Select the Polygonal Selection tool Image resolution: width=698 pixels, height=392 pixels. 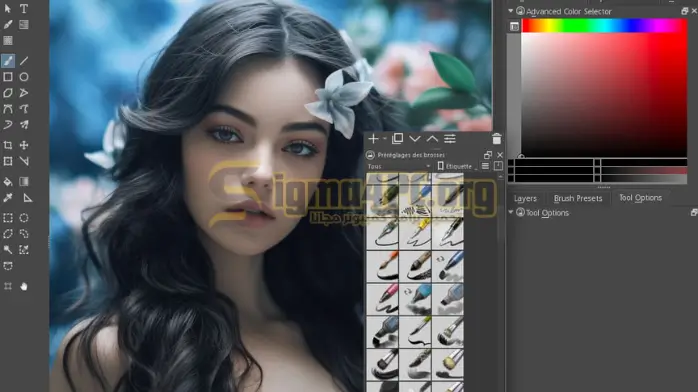coord(8,234)
